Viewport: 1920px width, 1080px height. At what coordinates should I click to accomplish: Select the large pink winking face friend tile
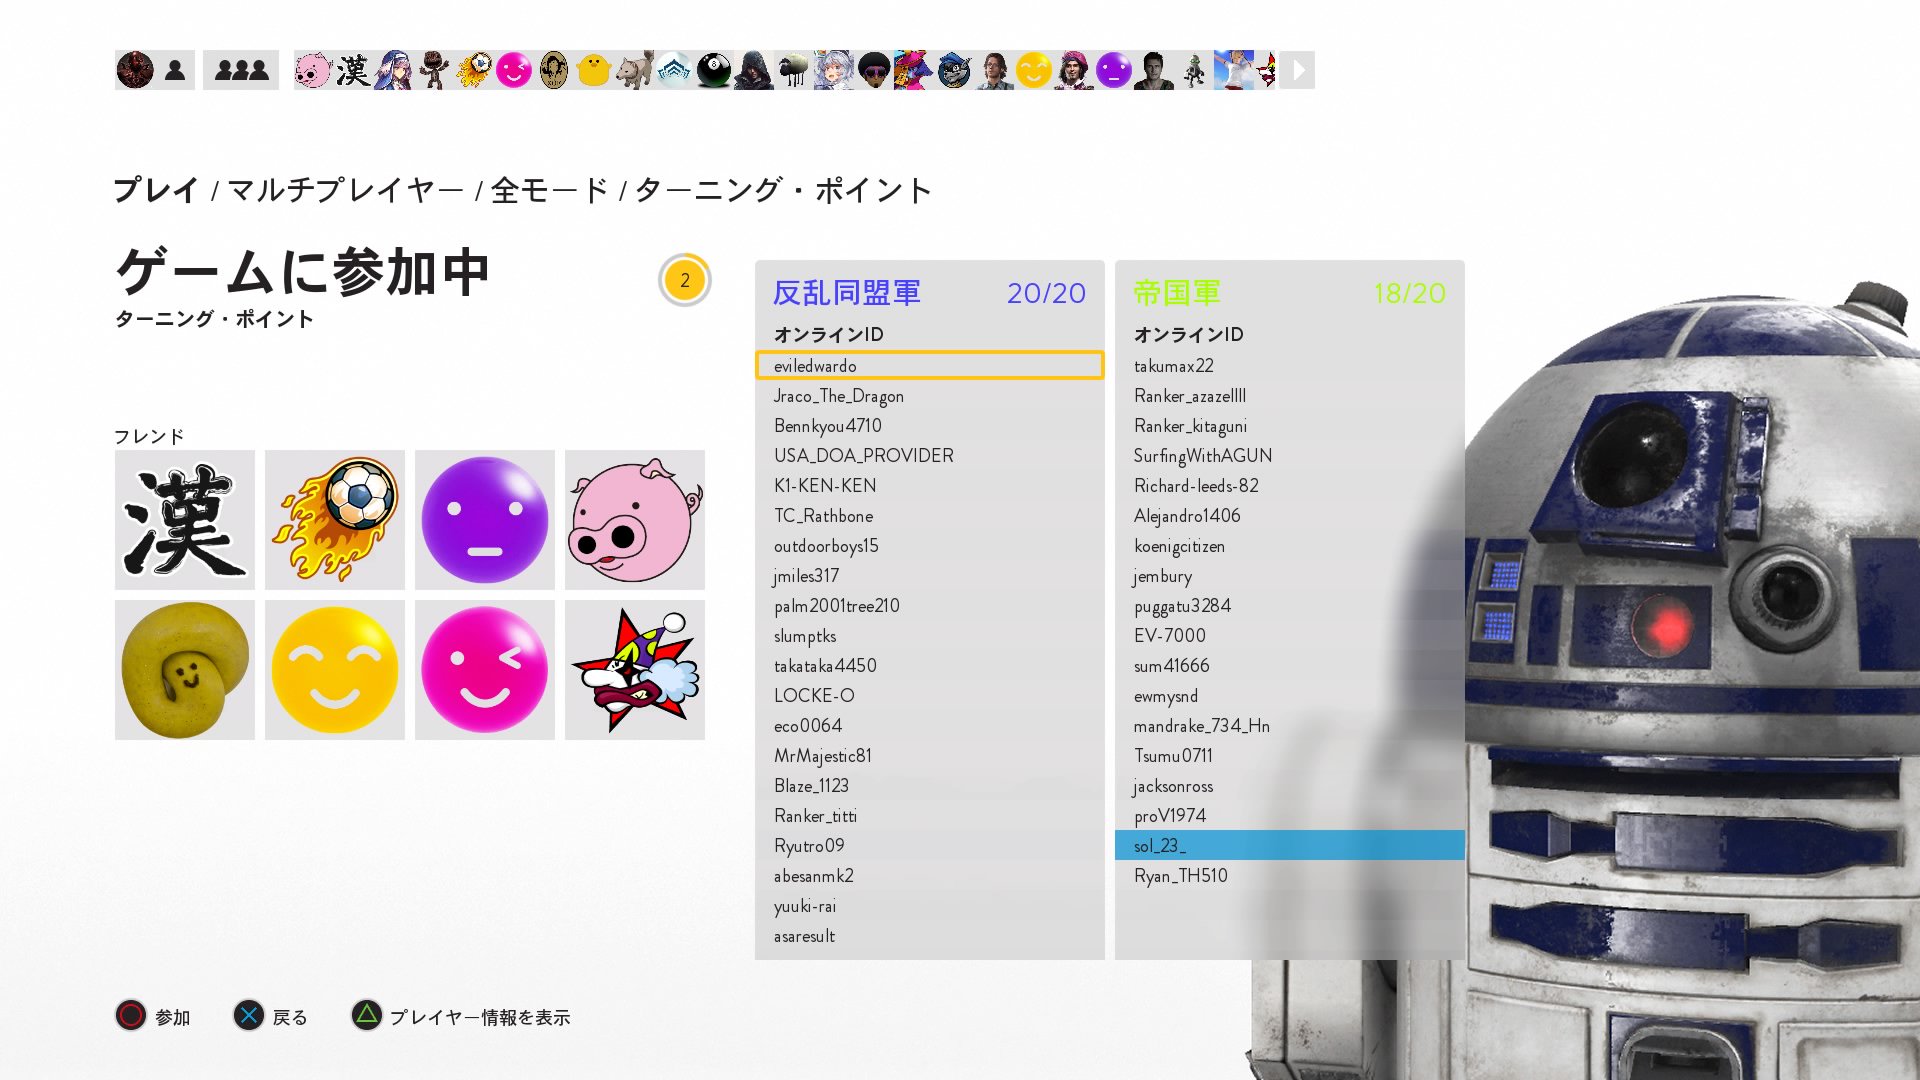pos(485,670)
